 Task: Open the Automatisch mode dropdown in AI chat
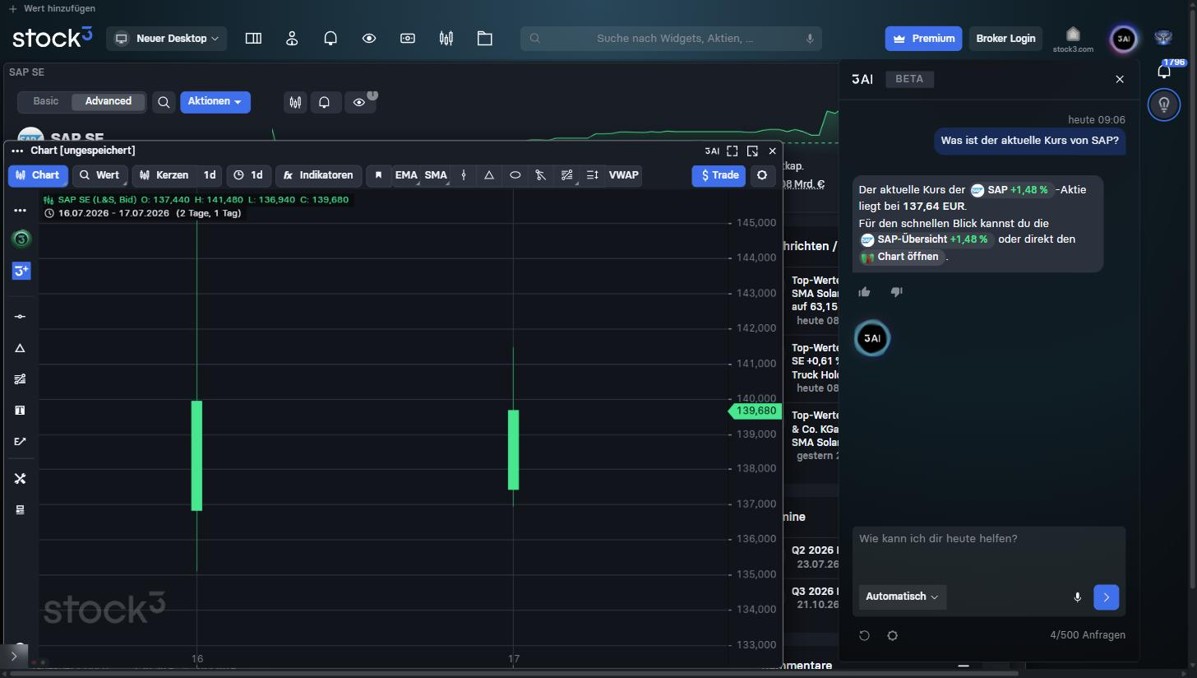[902, 596]
